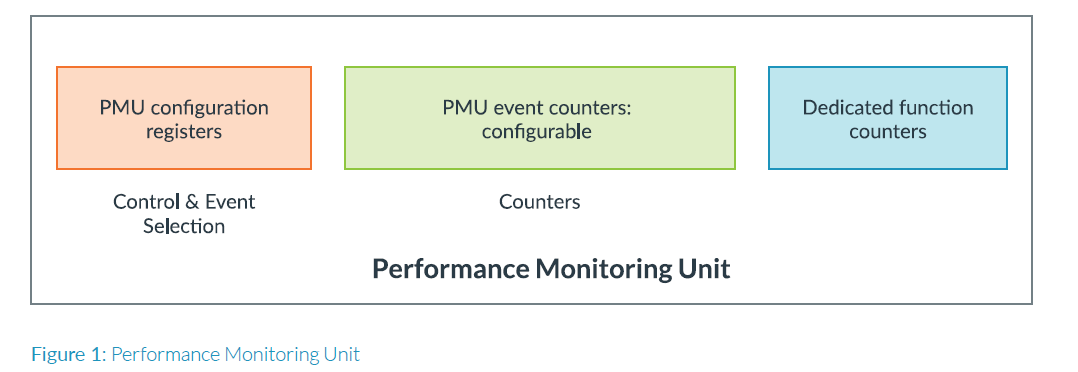Click the Control & Event Selection label
The width and height of the screenshot is (1078, 372).
point(184,213)
